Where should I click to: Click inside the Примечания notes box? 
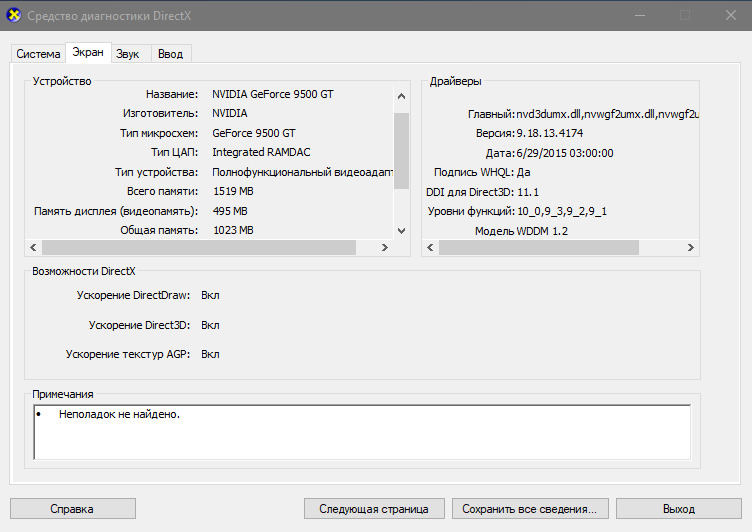pos(360,430)
